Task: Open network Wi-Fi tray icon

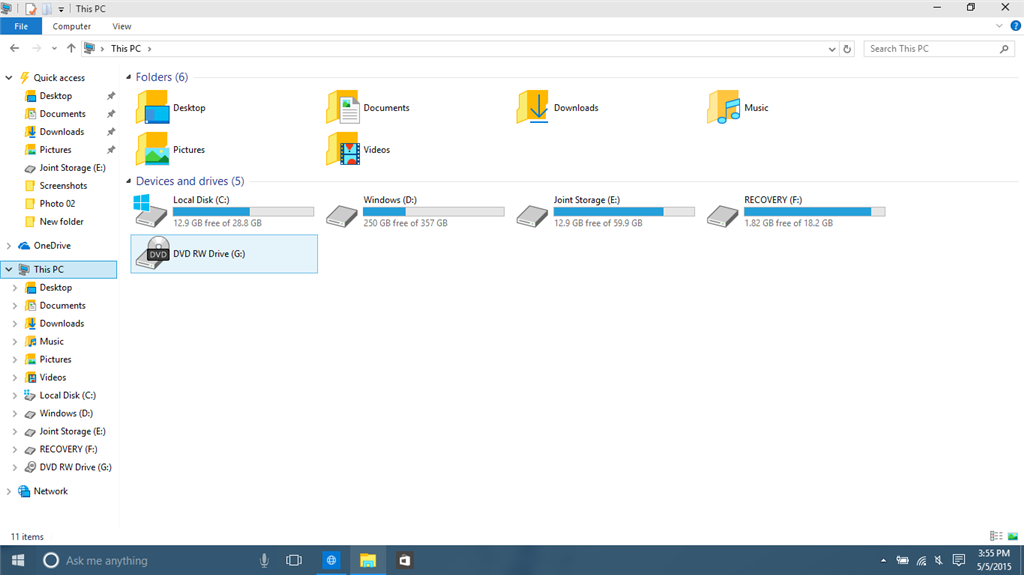Action: click(921, 560)
